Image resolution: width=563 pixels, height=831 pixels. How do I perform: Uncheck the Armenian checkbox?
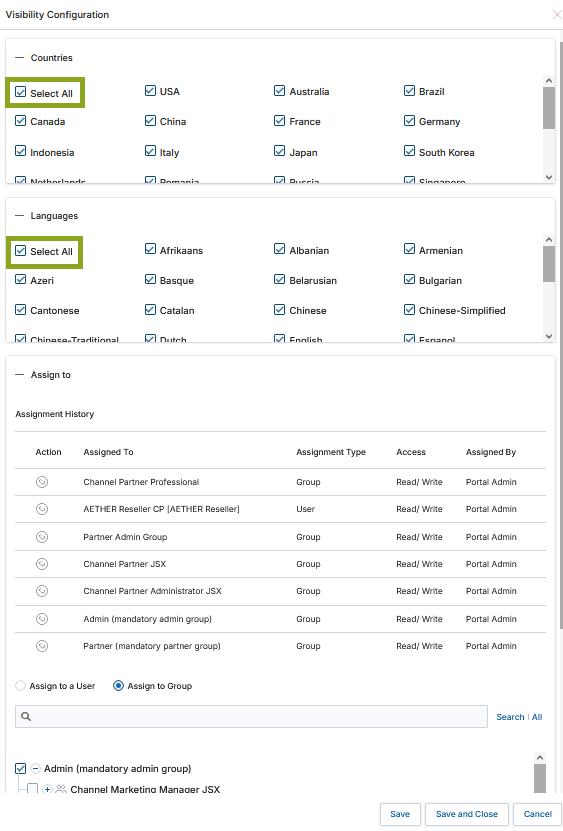coord(409,249)
